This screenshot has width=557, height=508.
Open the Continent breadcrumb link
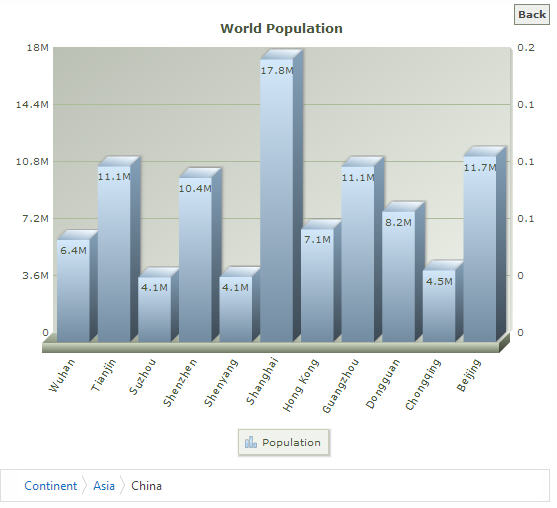[50, 486]
